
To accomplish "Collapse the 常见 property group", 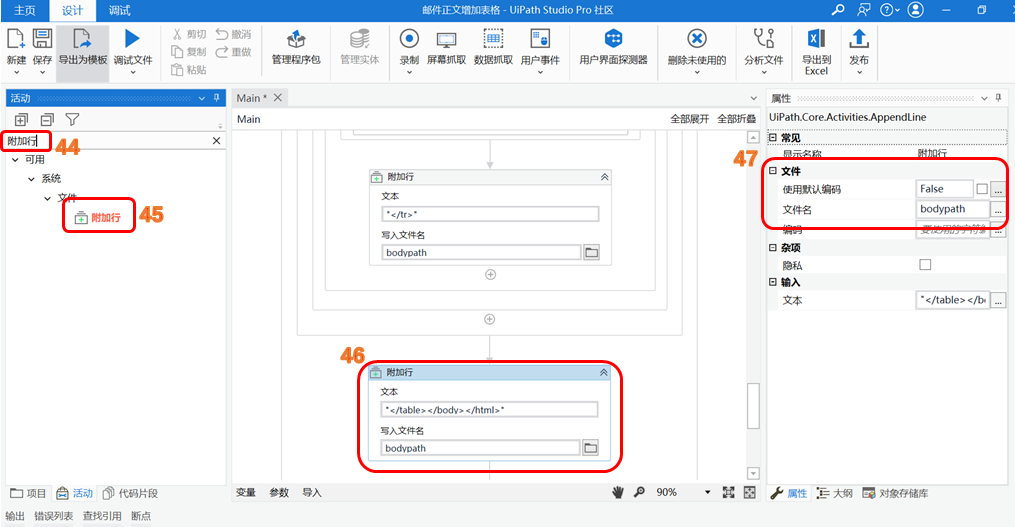I will click(773, 137).
